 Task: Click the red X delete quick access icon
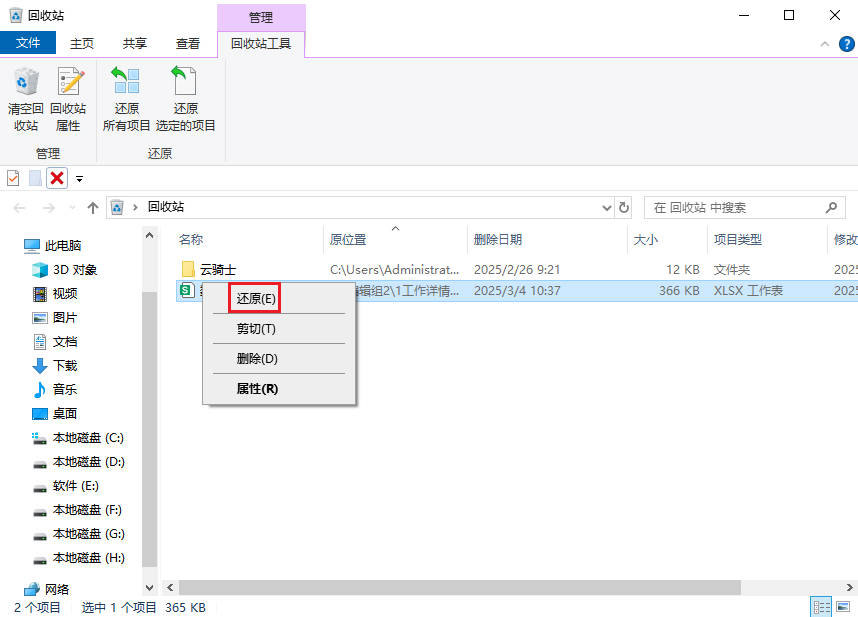[x=57, y=178]
